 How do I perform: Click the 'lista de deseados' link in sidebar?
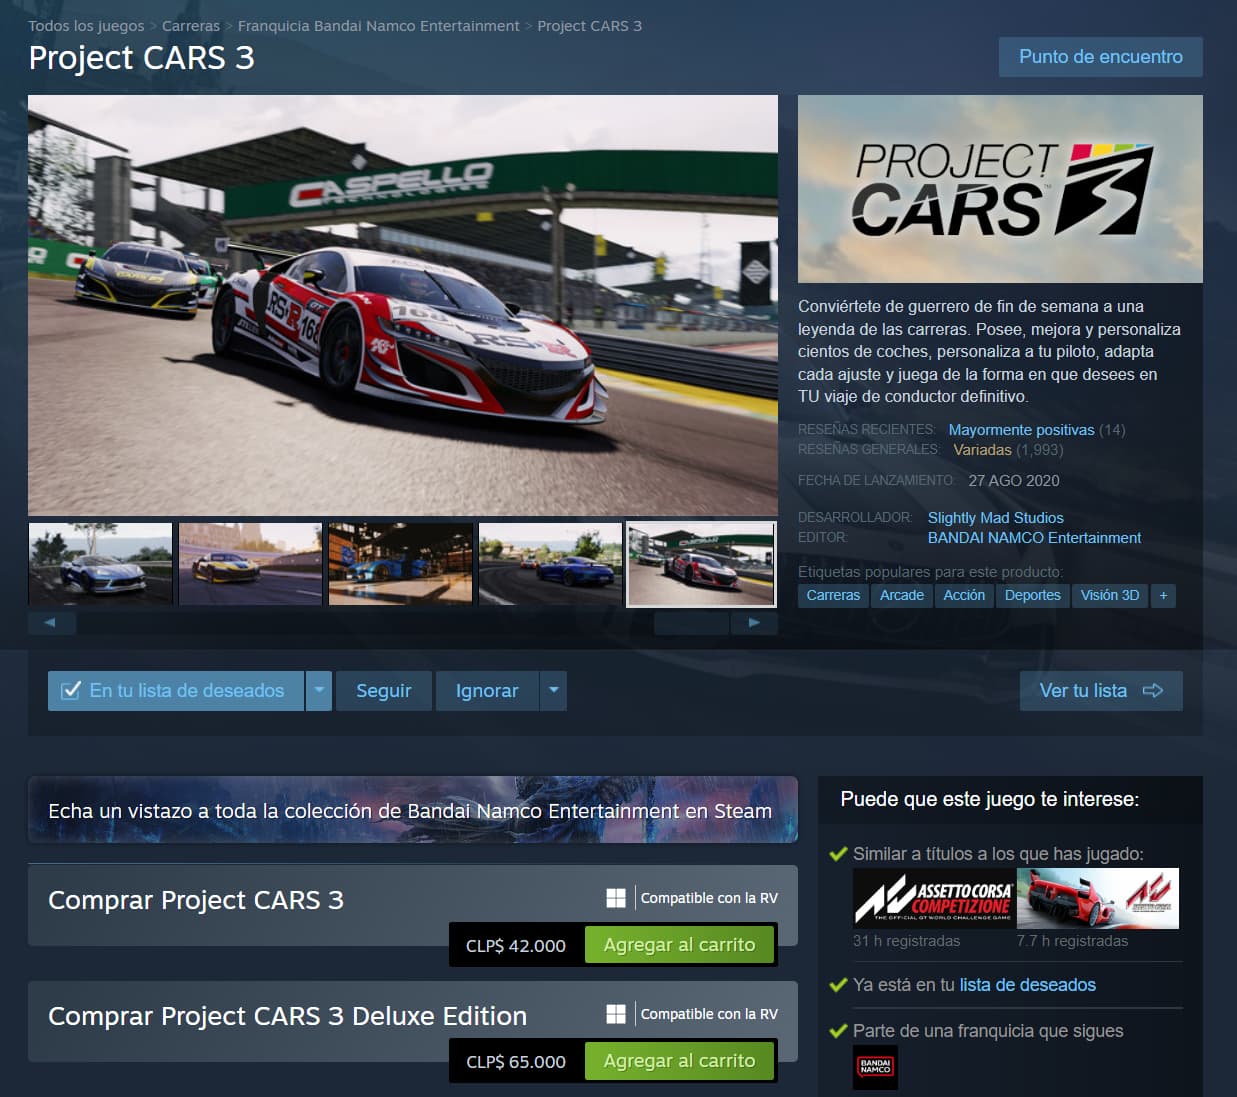(1028, 985)
